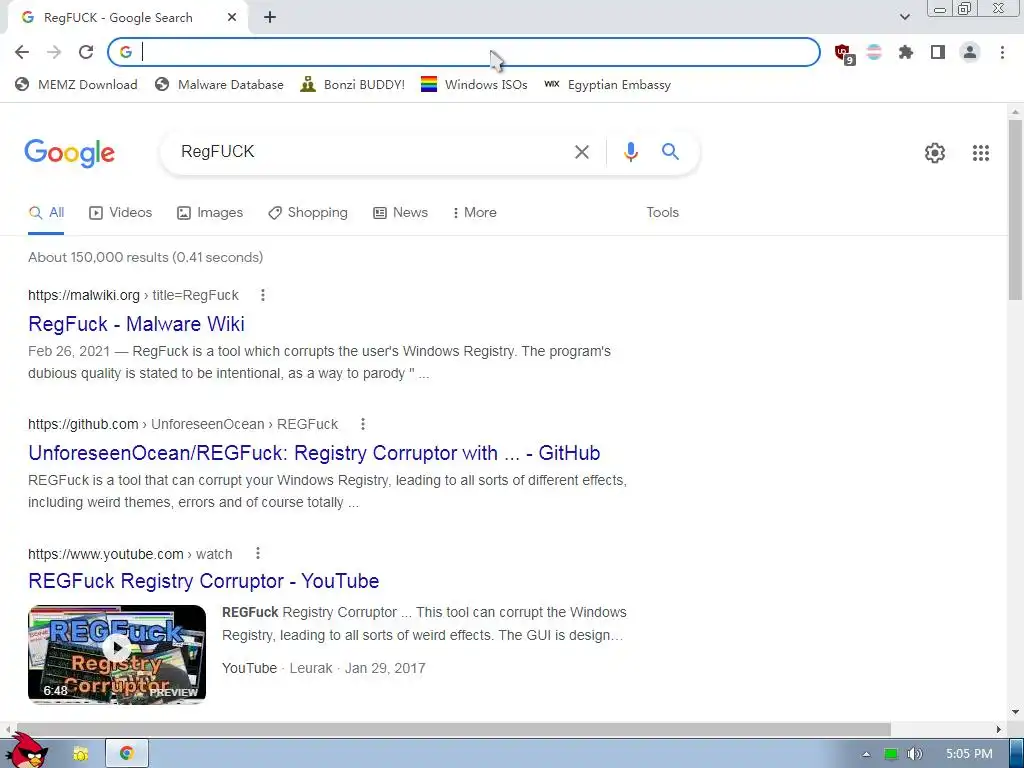Click the scroll-right arrow of horizontal scrollbar
The image size is (1024, 768).
click(999, 729)
